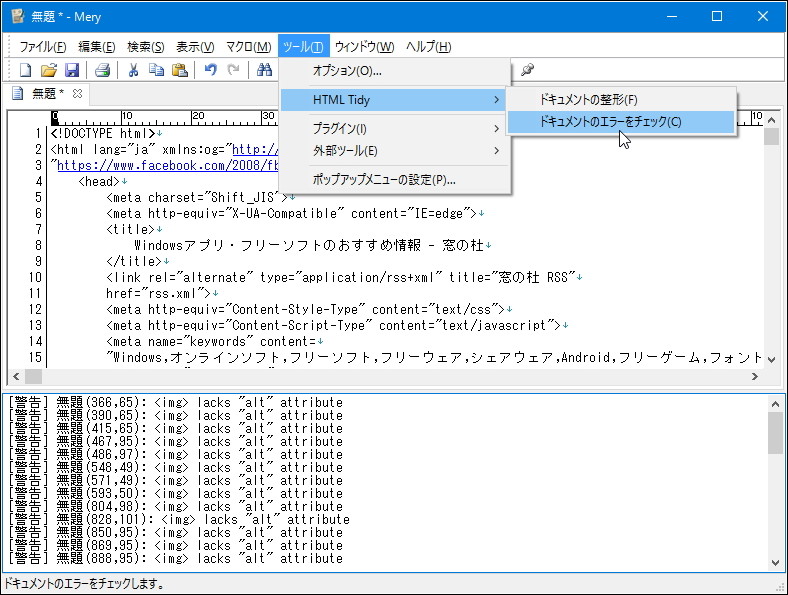Viewport: 788px width, 595px height.
Task: Open the 編集(E) menu
Action: pyautogui.click(x=96, y=47)
